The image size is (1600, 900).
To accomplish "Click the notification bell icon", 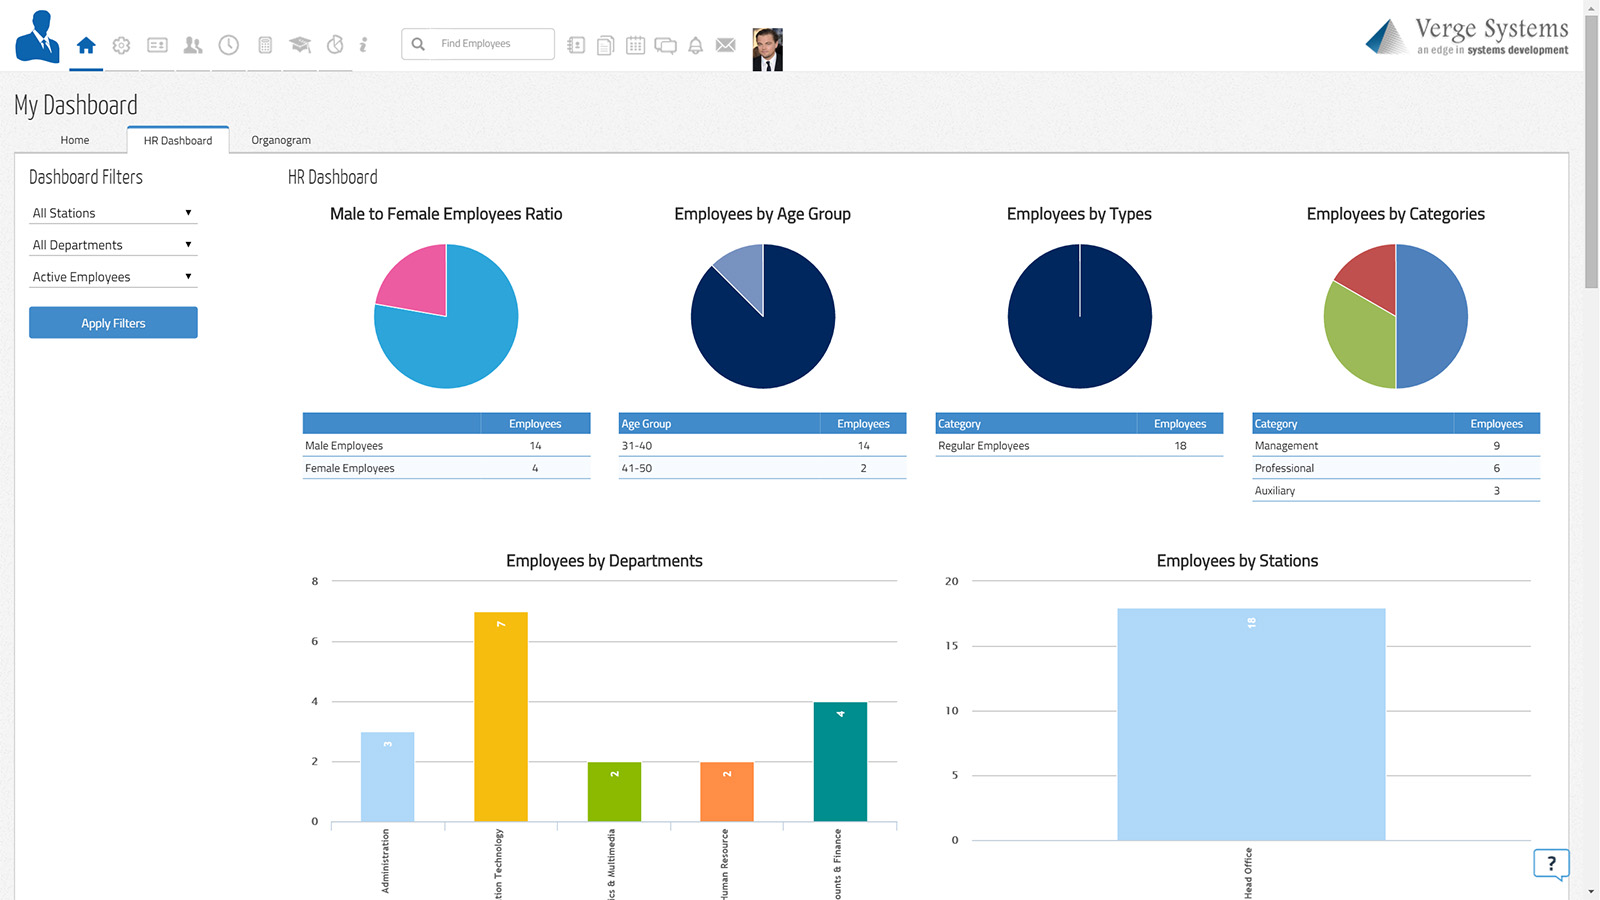I will click(x=695, y=45).
